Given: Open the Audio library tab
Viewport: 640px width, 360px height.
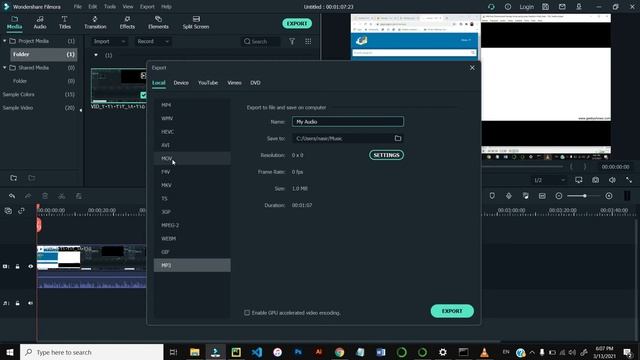Looking at the screenshot, I should click(x=40, y=22).
